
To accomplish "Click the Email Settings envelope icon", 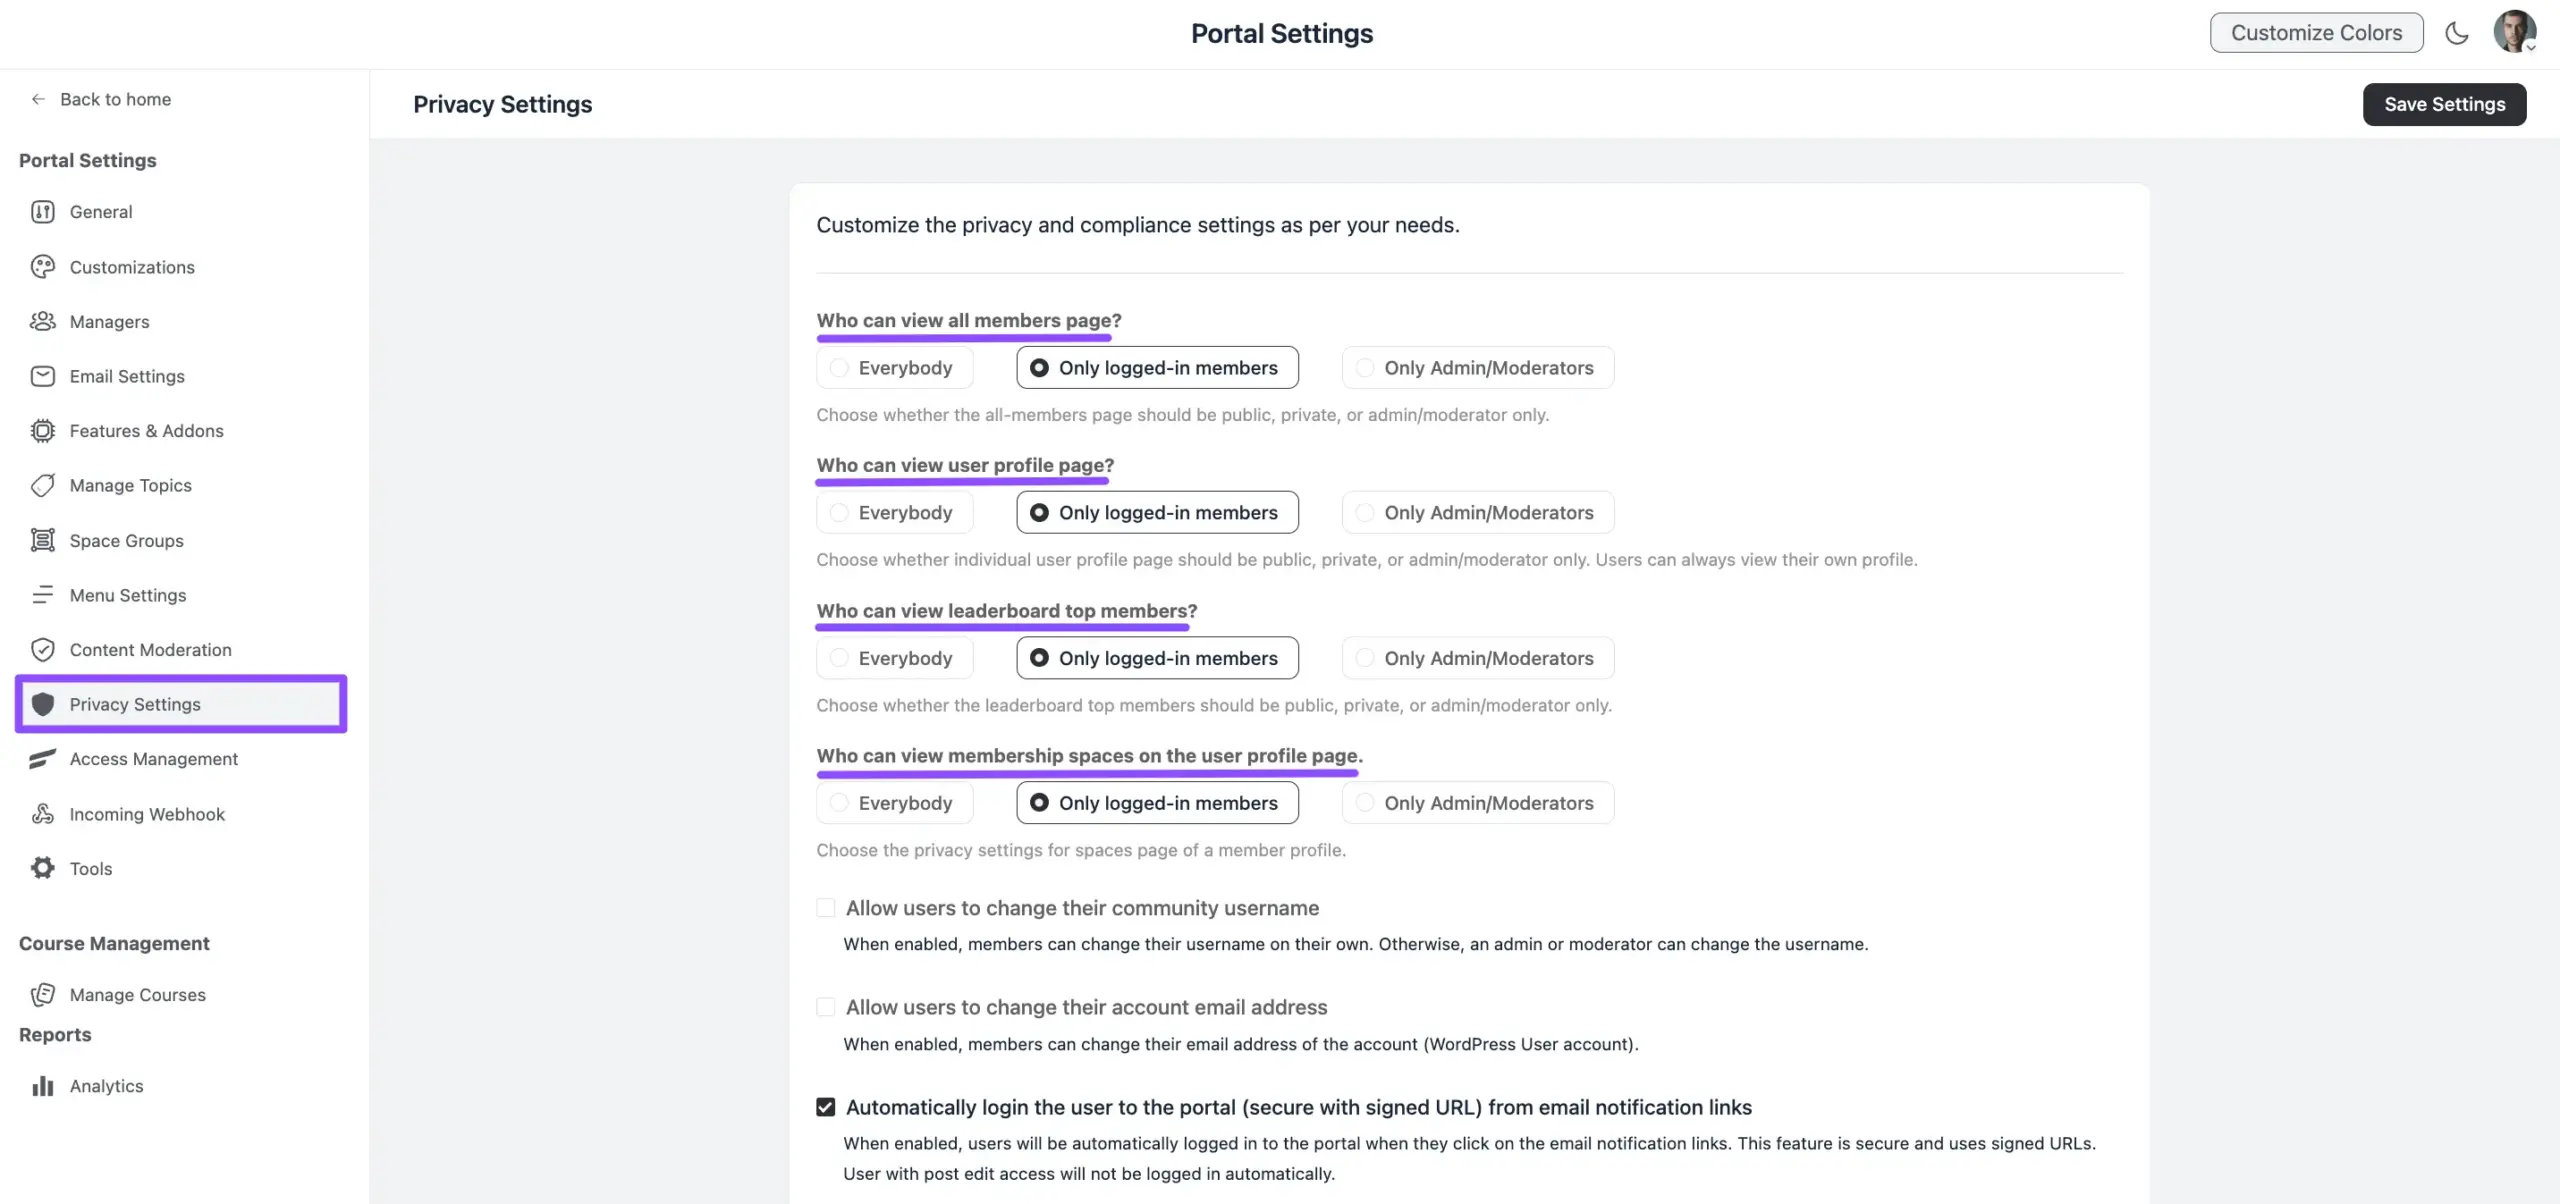I will pos(42,376).
